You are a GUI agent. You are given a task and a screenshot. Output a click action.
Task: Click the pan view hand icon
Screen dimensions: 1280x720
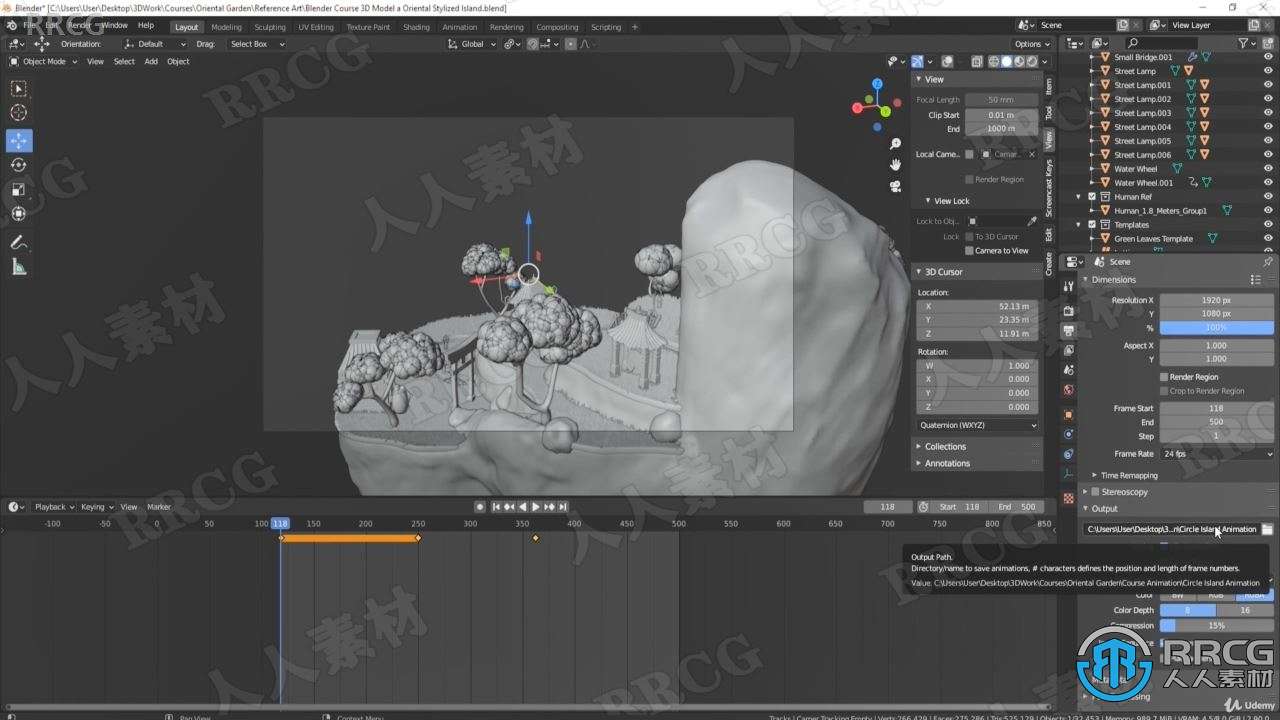click(895, 163)
